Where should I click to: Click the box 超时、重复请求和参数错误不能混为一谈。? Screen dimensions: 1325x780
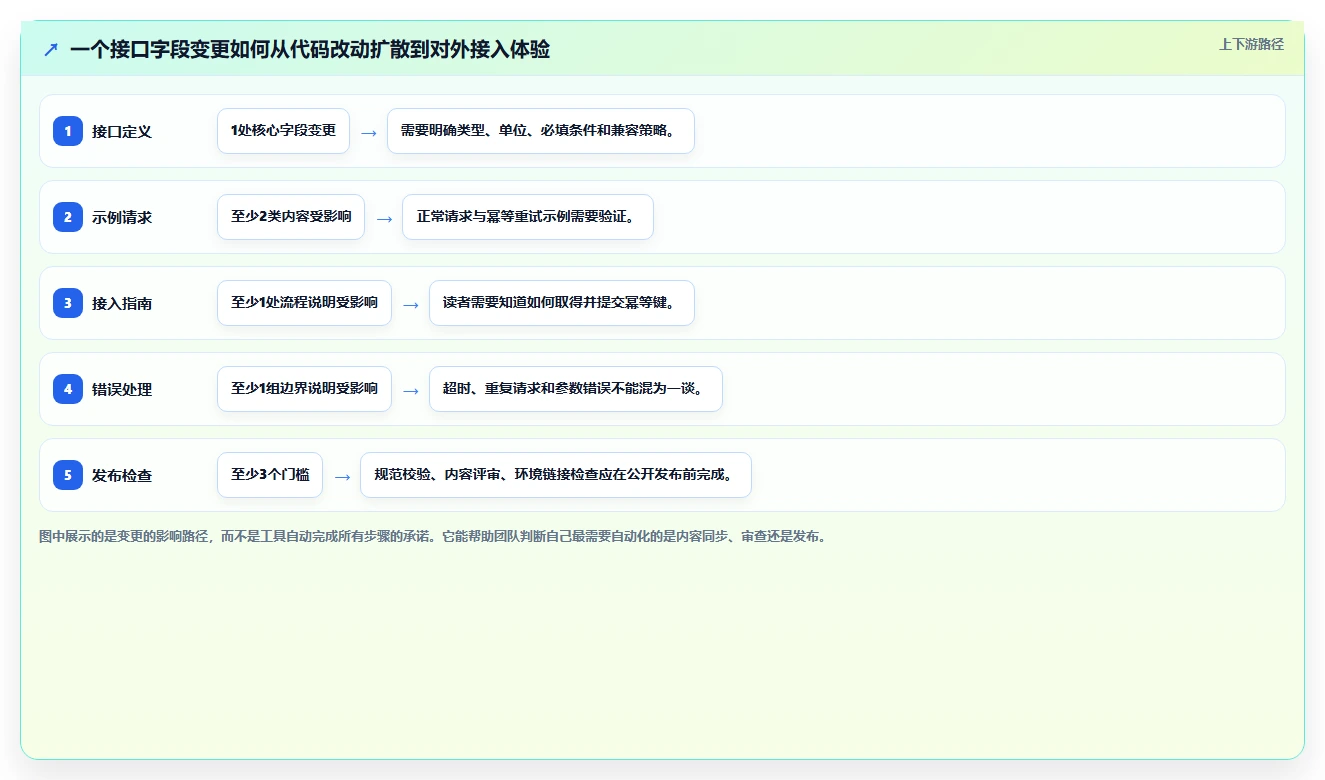[576, 389]
